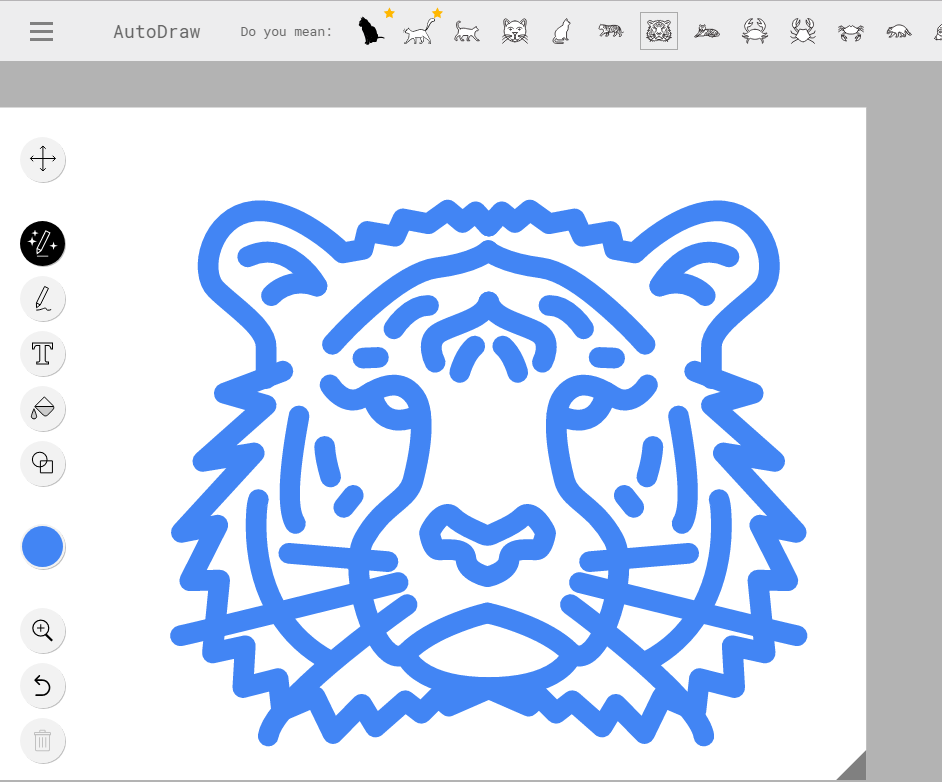Undo the last action

click(x=43, y=685)
